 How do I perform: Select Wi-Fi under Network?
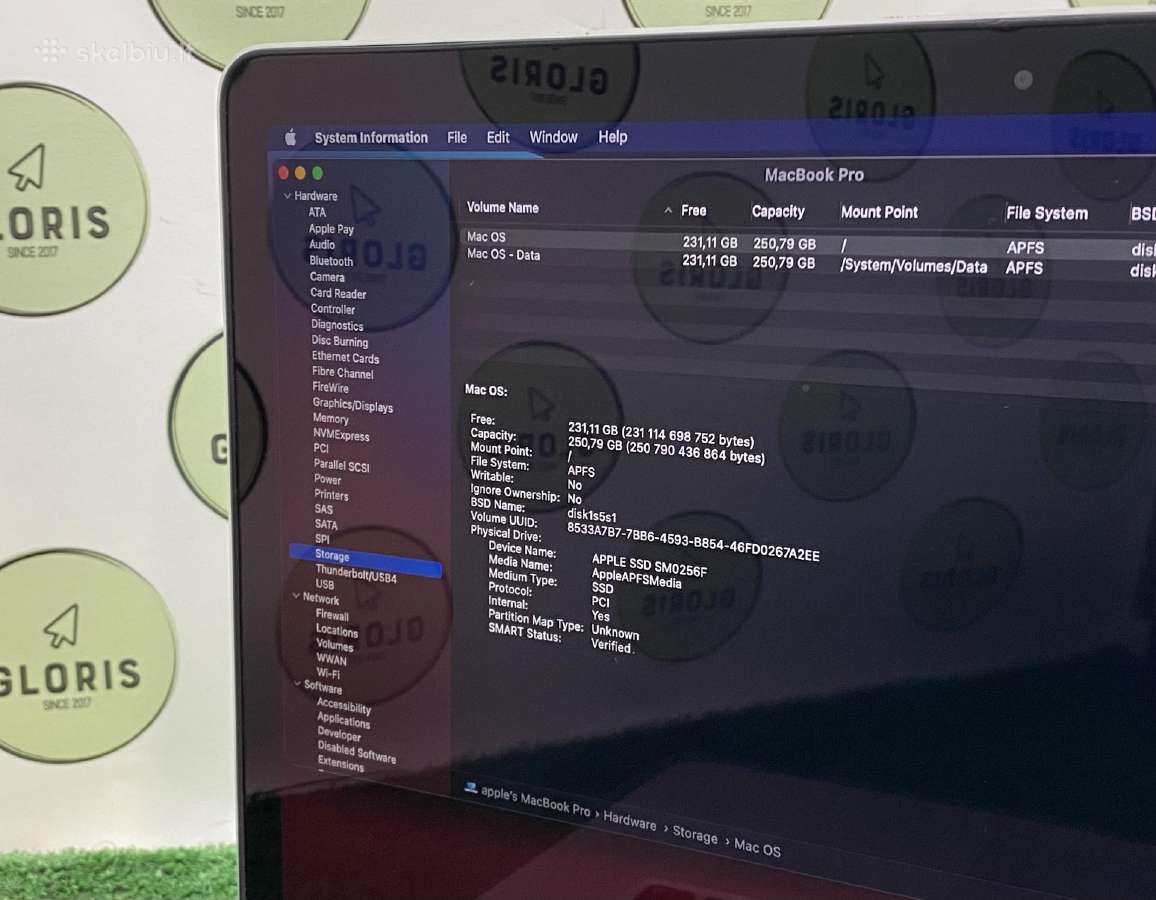(328, 674)
